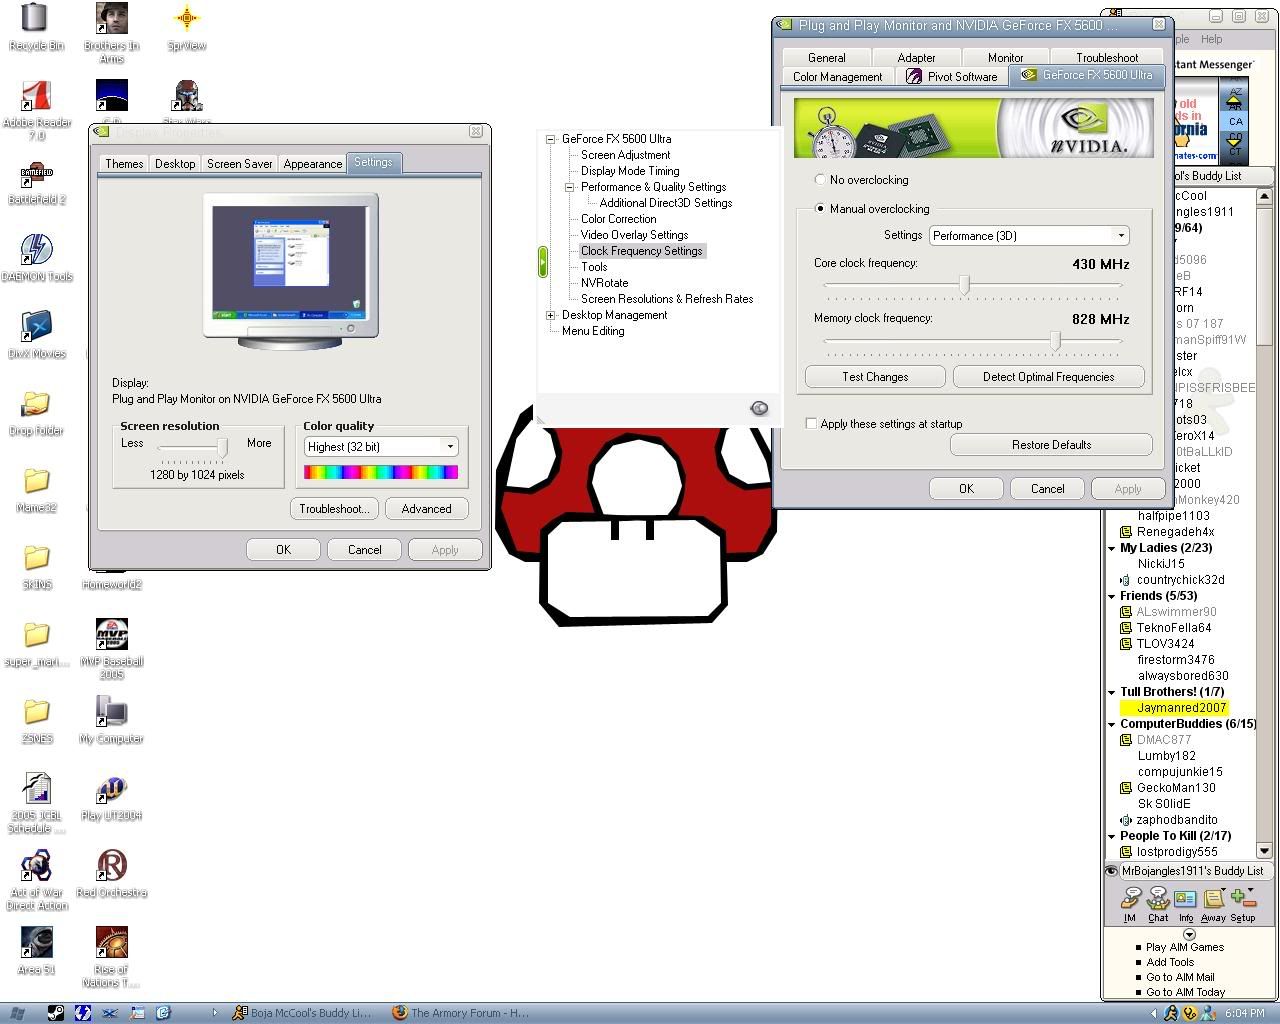
Task: Click the Setup icon in AIM Buddy List
Action: click(1243, 905)
